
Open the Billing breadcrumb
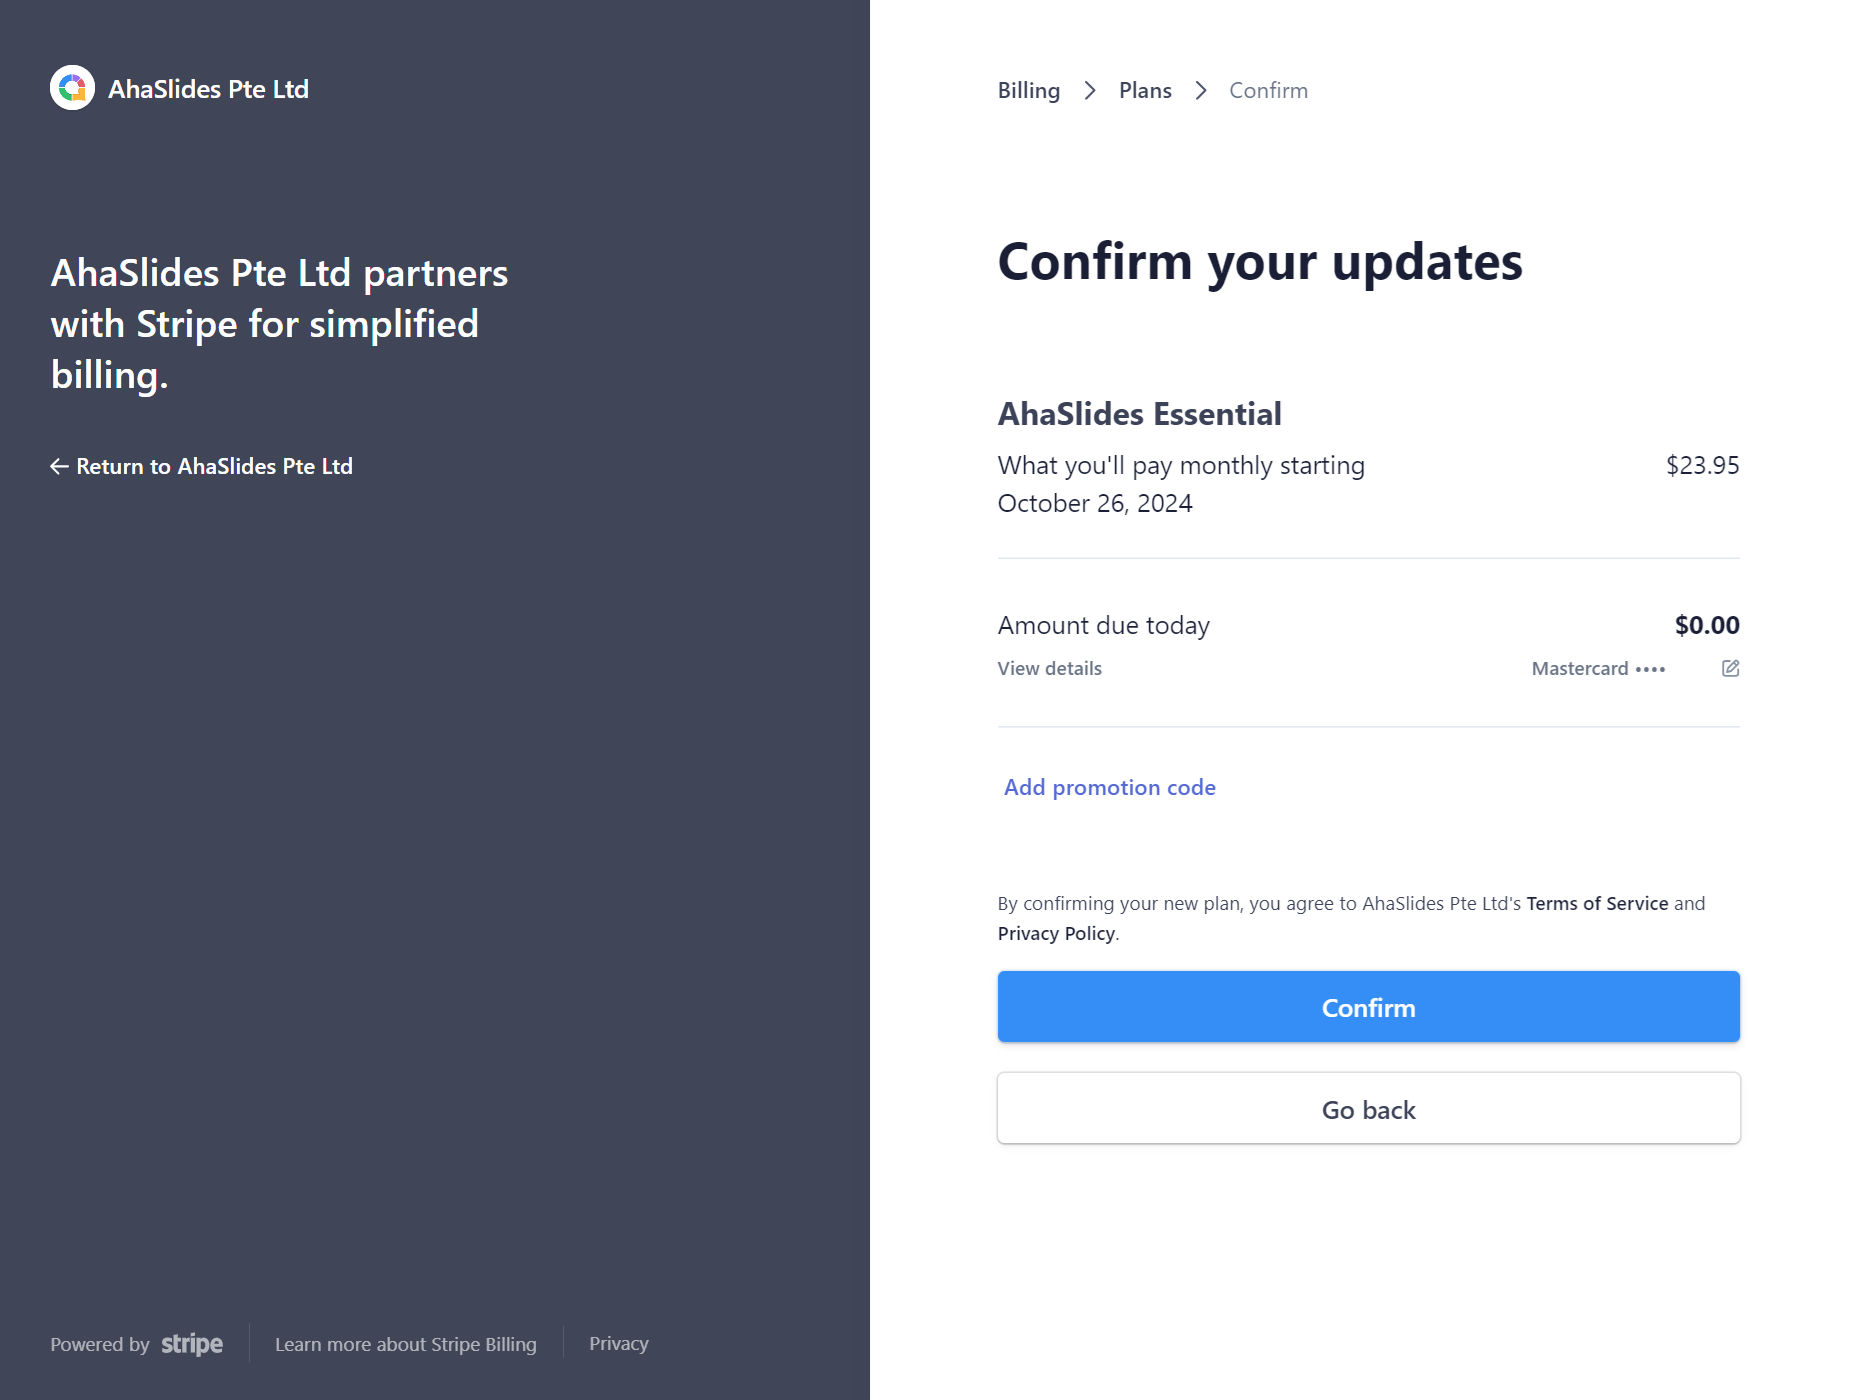point(1029,90)
